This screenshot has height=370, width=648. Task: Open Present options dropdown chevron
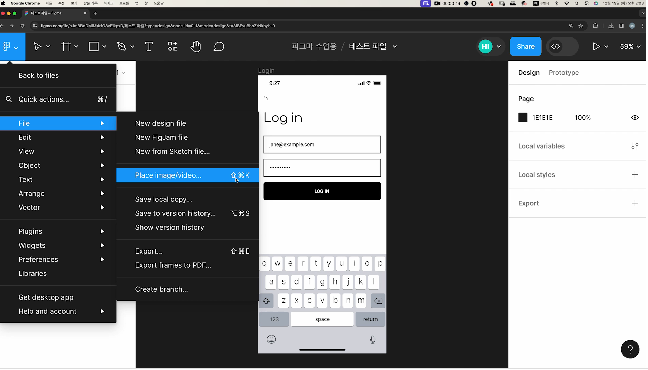[x=606, y=47]
